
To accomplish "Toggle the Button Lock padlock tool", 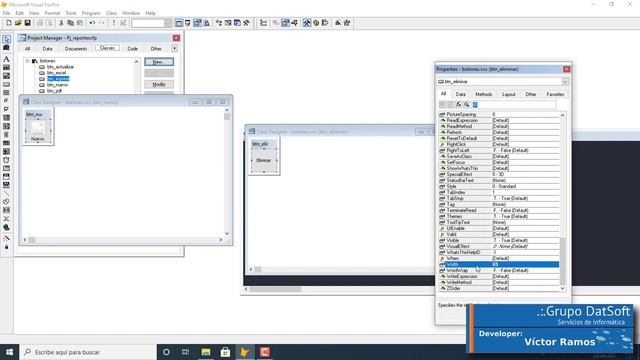I will pos(7,247).
